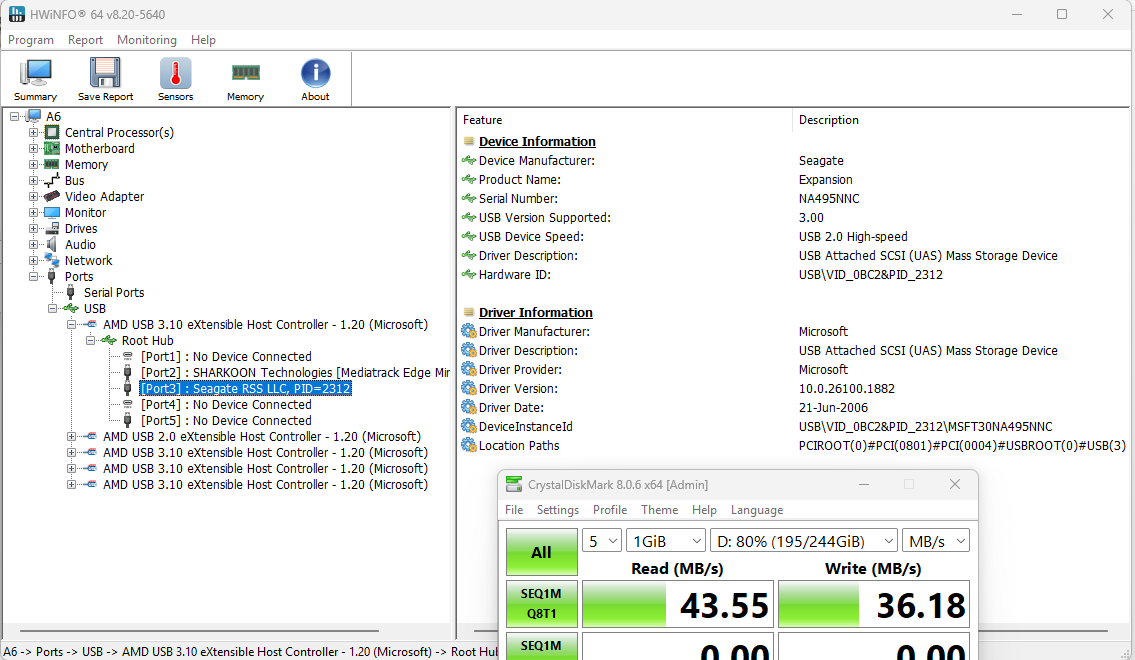The height and width of the screenshot is (660, 1135).
Task: Click the CrystalDiskMark title bar icon
Action: pyautogui.click(x=514, y=484)
